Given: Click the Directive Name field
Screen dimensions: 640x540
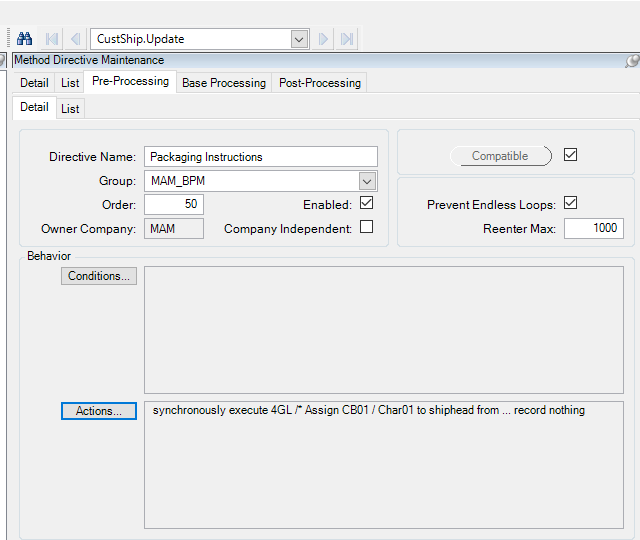Looking at the screenshot, I should coord(261,157).
